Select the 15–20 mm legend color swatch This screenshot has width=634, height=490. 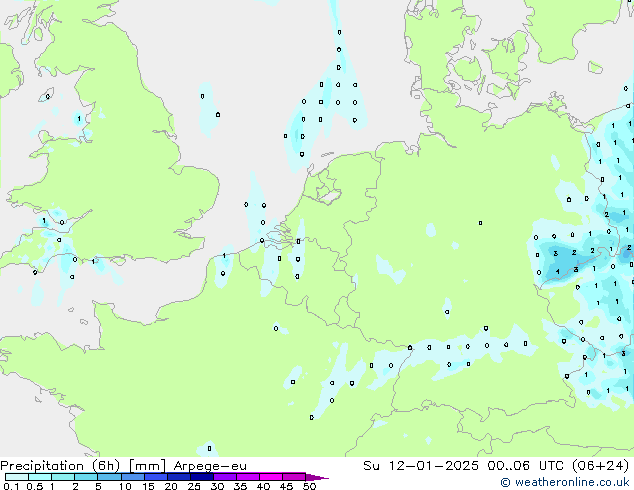156,477
